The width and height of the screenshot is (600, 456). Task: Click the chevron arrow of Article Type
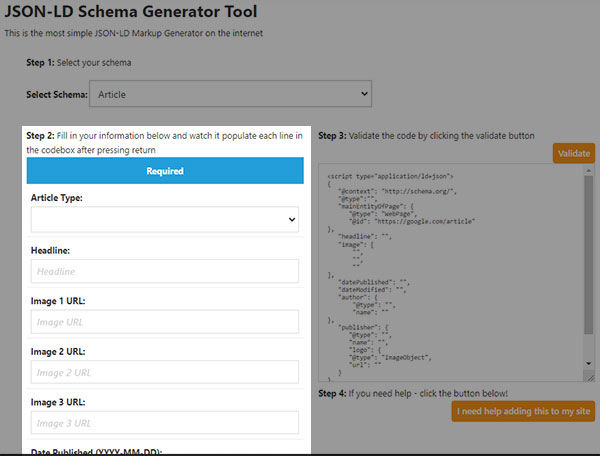292,220
